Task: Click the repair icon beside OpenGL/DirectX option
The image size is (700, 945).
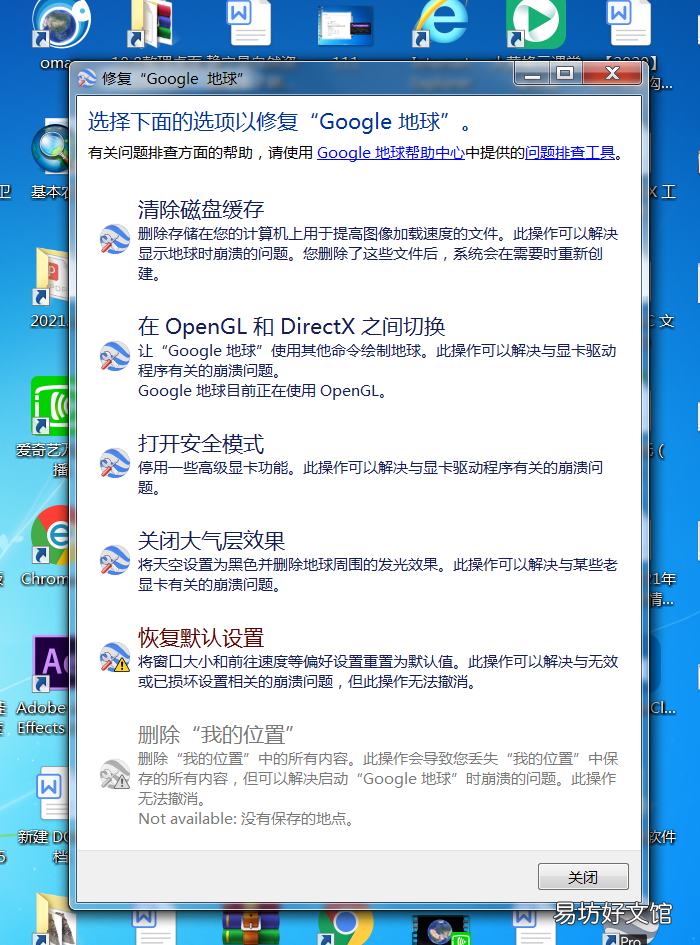Action: click(x=115, y=356)
